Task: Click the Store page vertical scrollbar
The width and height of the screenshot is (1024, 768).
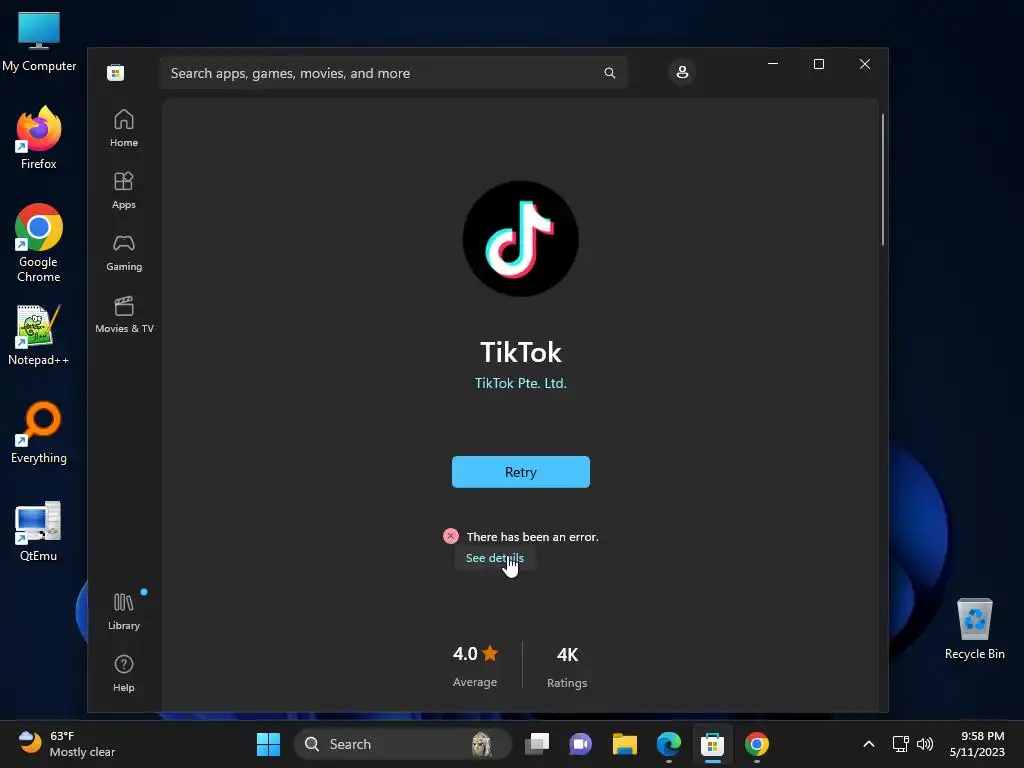Action: 882,180
